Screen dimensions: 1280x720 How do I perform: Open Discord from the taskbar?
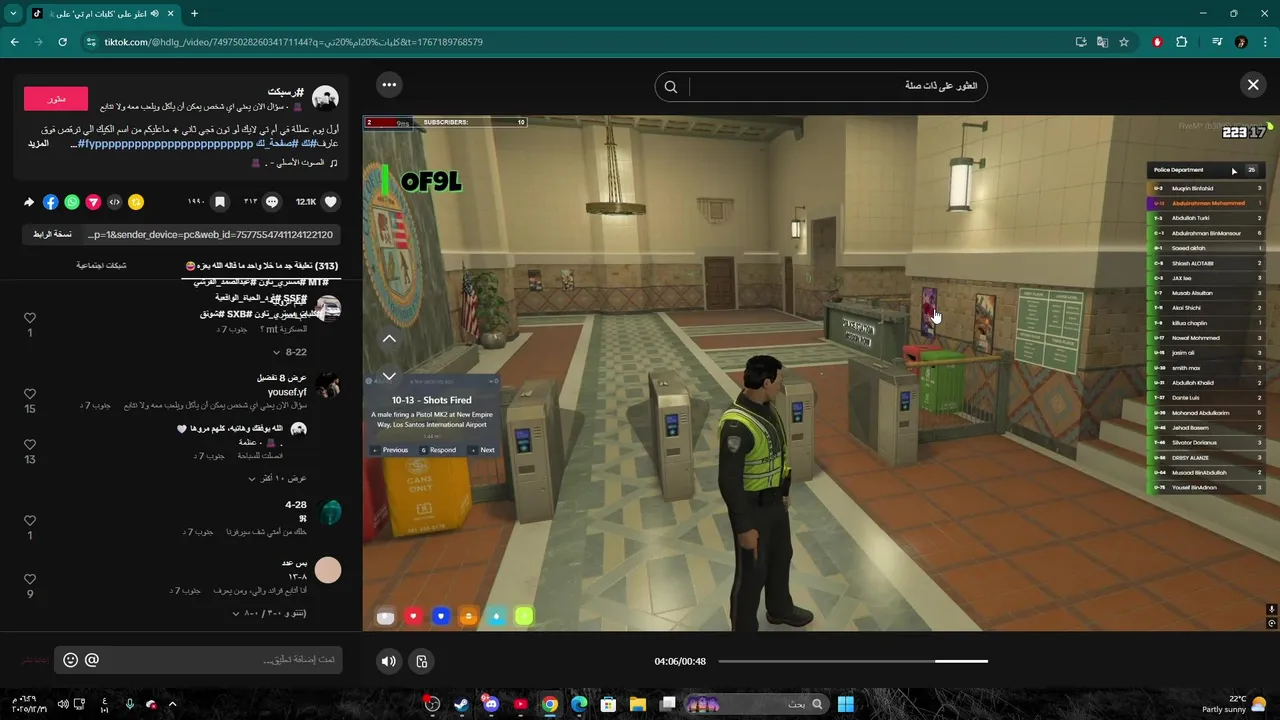tap(490, 704)
